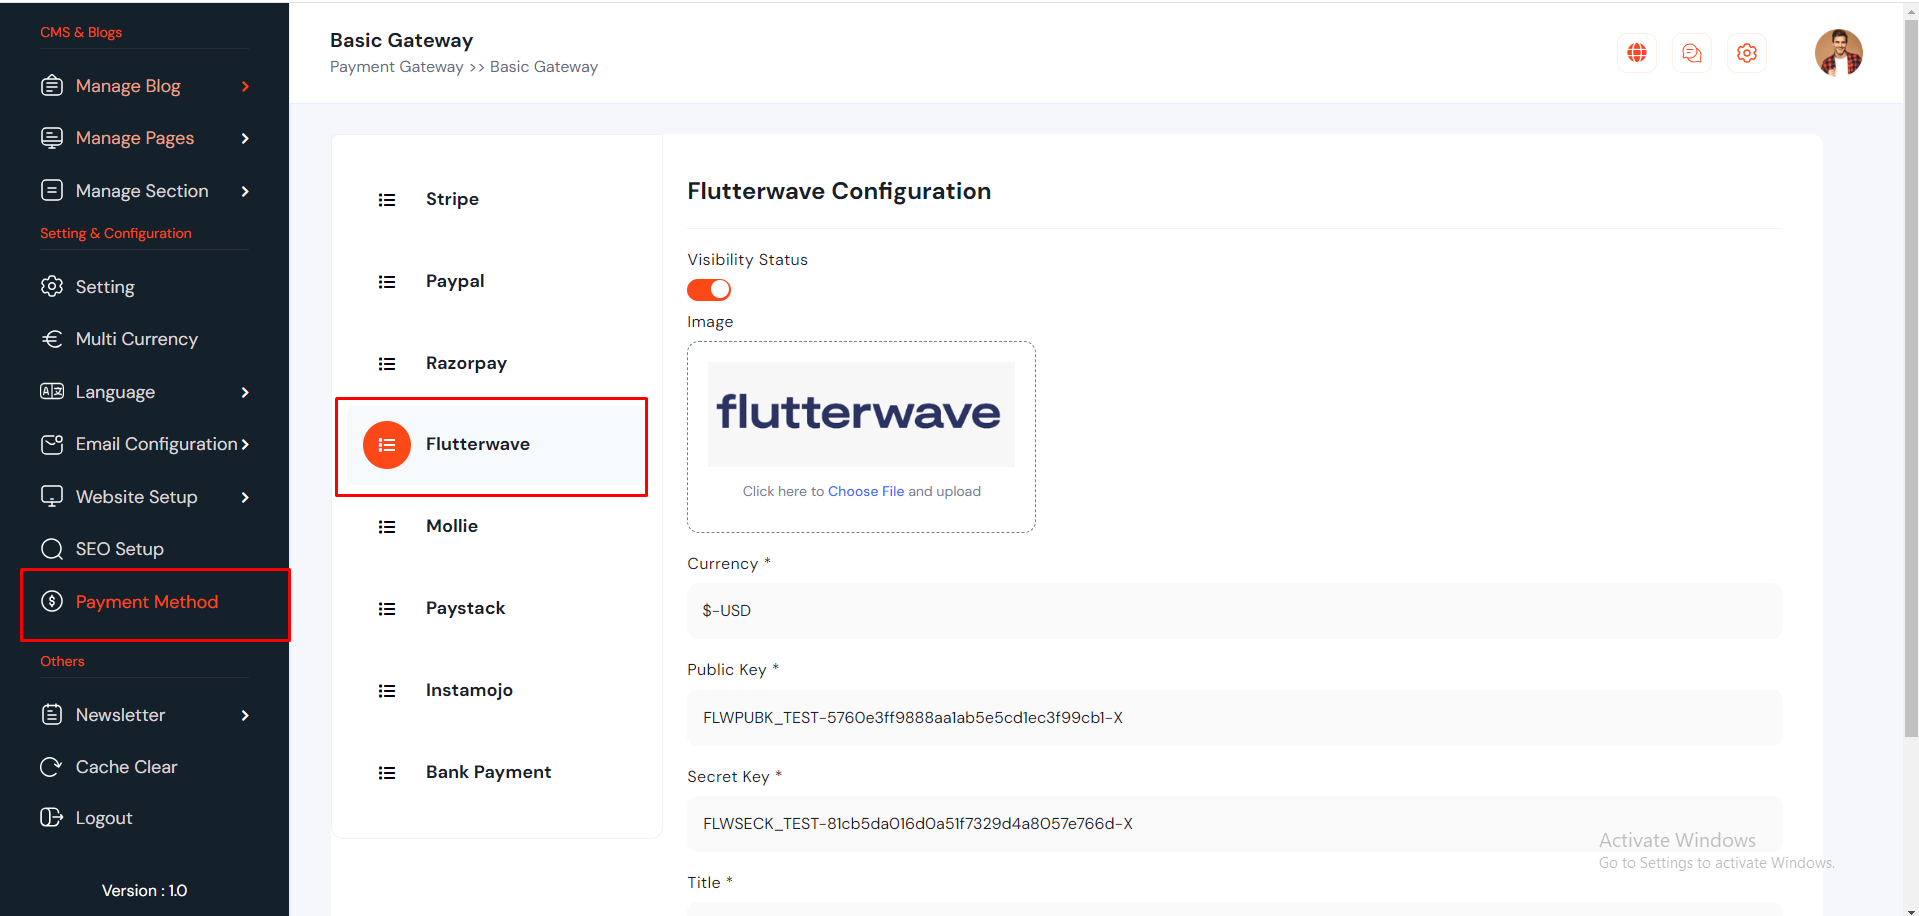The image size is (1919, 916).
Task: Open the chat messages icon
Action: tap(1691, 53)
